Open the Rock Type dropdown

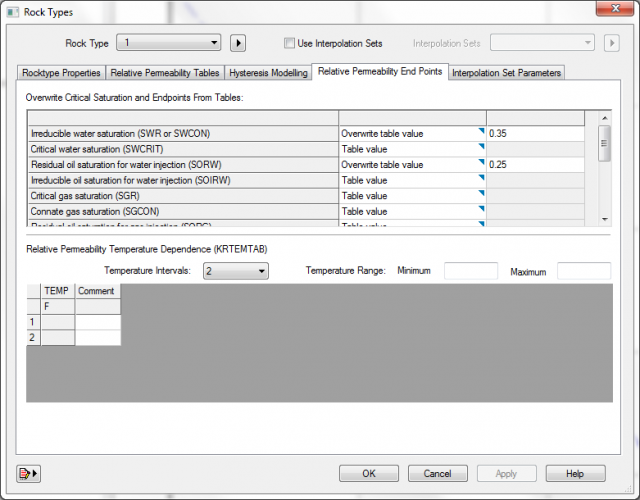(x=169, y=43)
